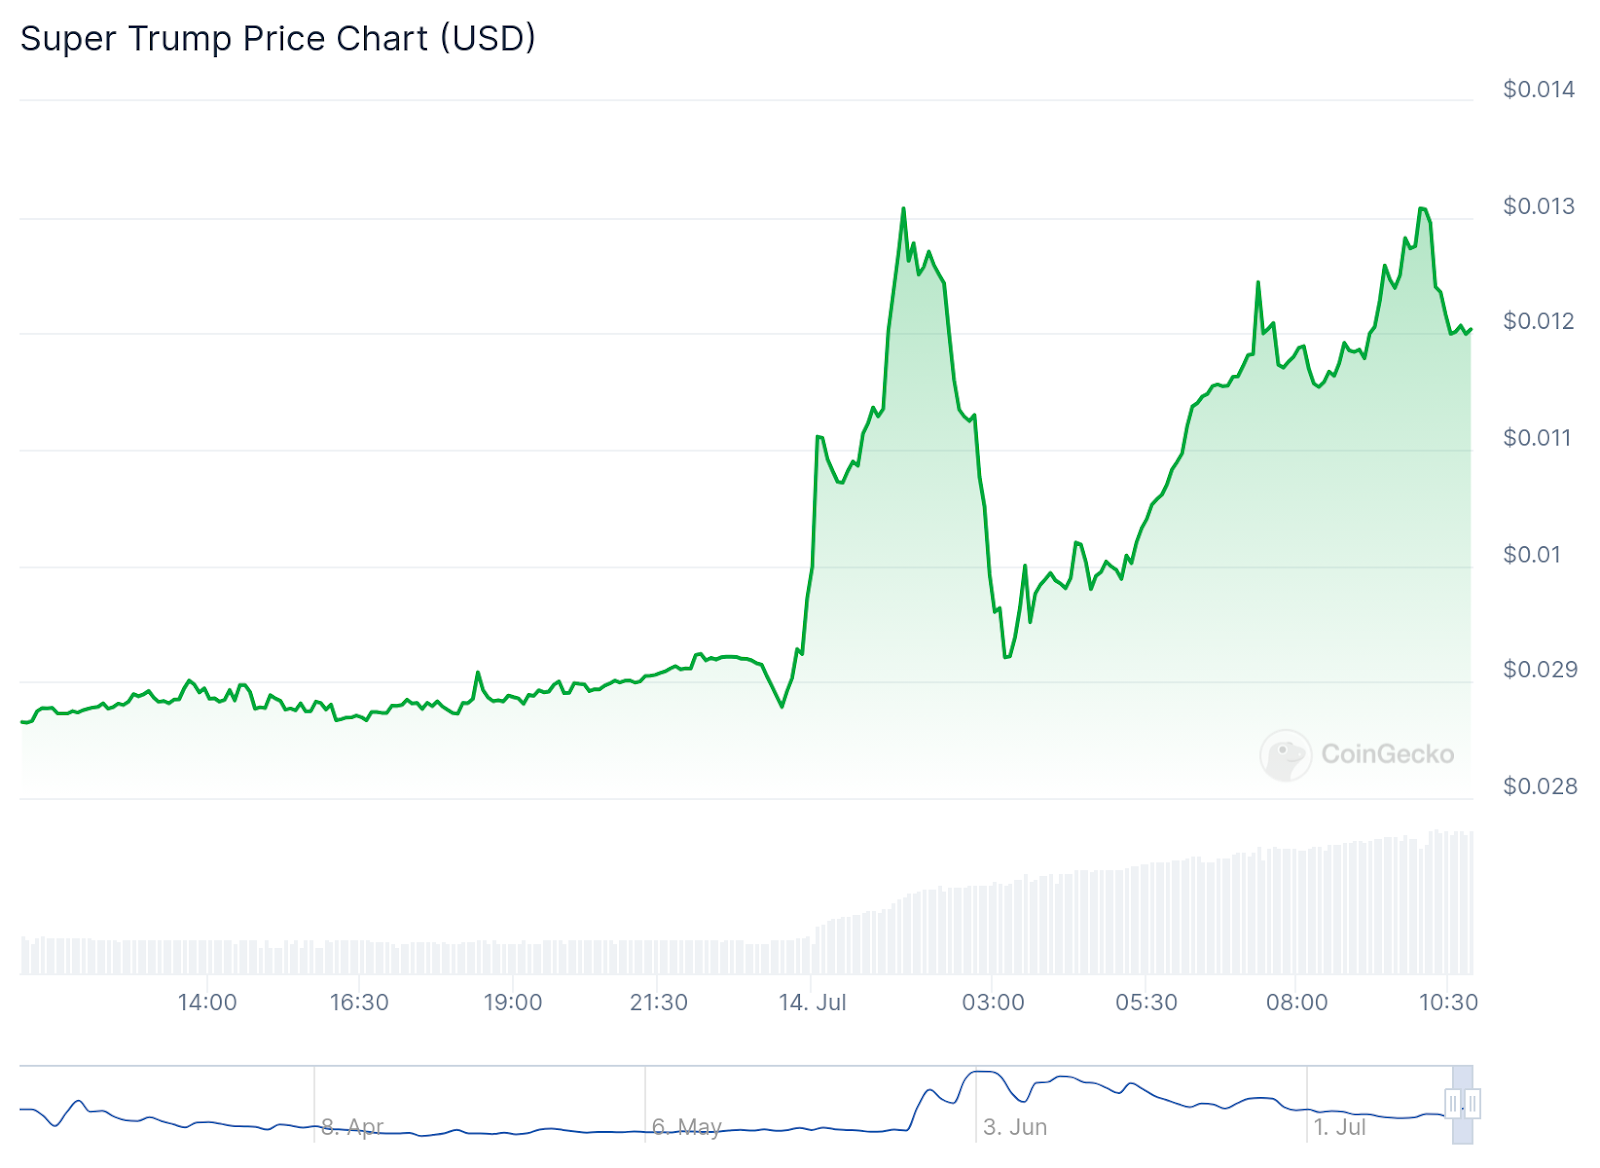
Task: Select the 14. Jul date marker
Action: point(812,1002)
